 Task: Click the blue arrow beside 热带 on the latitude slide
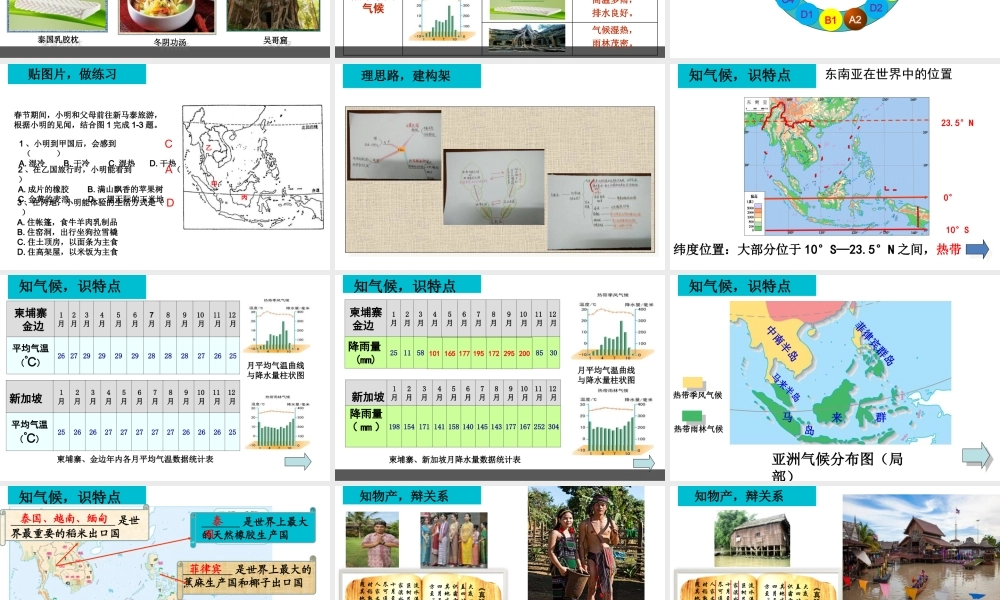click(x=977, y=249)
